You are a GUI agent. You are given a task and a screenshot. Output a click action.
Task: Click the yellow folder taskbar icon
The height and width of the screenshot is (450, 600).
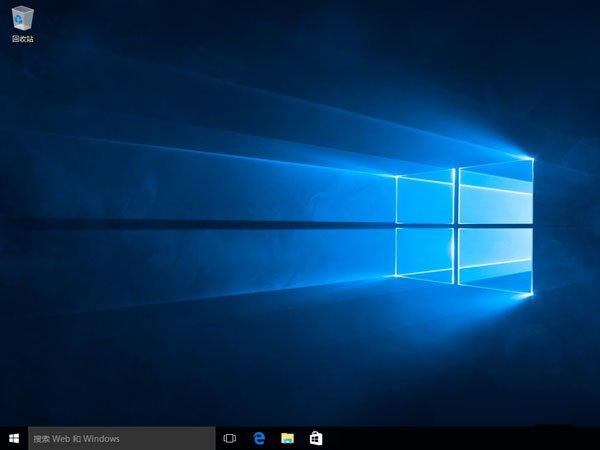pos(287,438)
